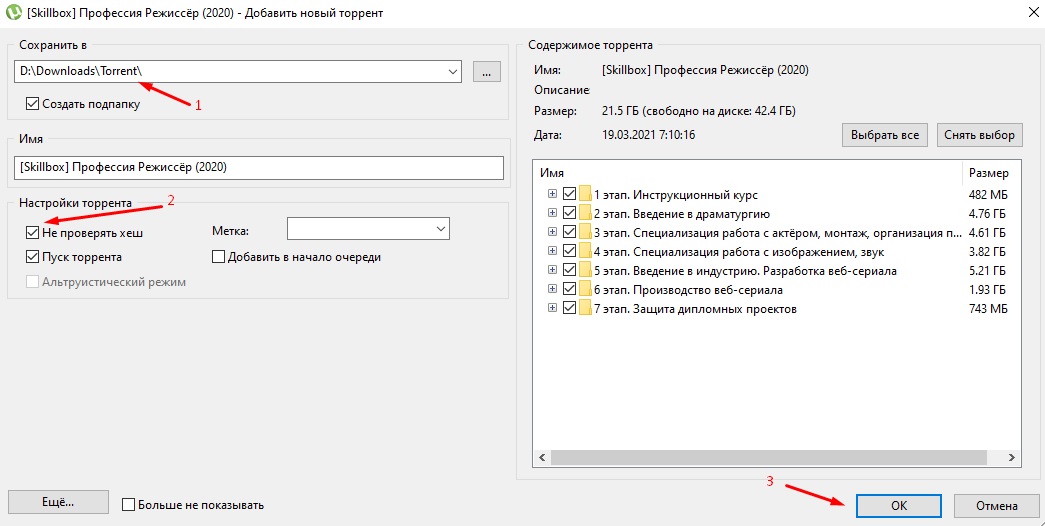The width and height of the screenshot is (1045, 526).
Task: Click folder icon of '1 этап. Инструкционный курс'
Action: (x=585, y=195)
